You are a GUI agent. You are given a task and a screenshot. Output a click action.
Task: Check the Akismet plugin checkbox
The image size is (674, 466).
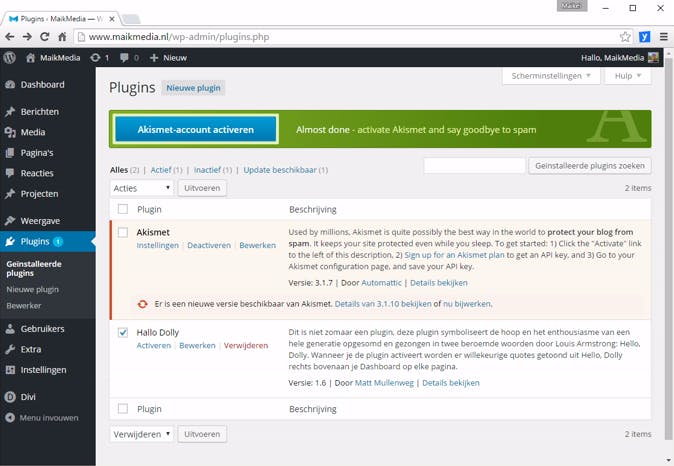123,232
